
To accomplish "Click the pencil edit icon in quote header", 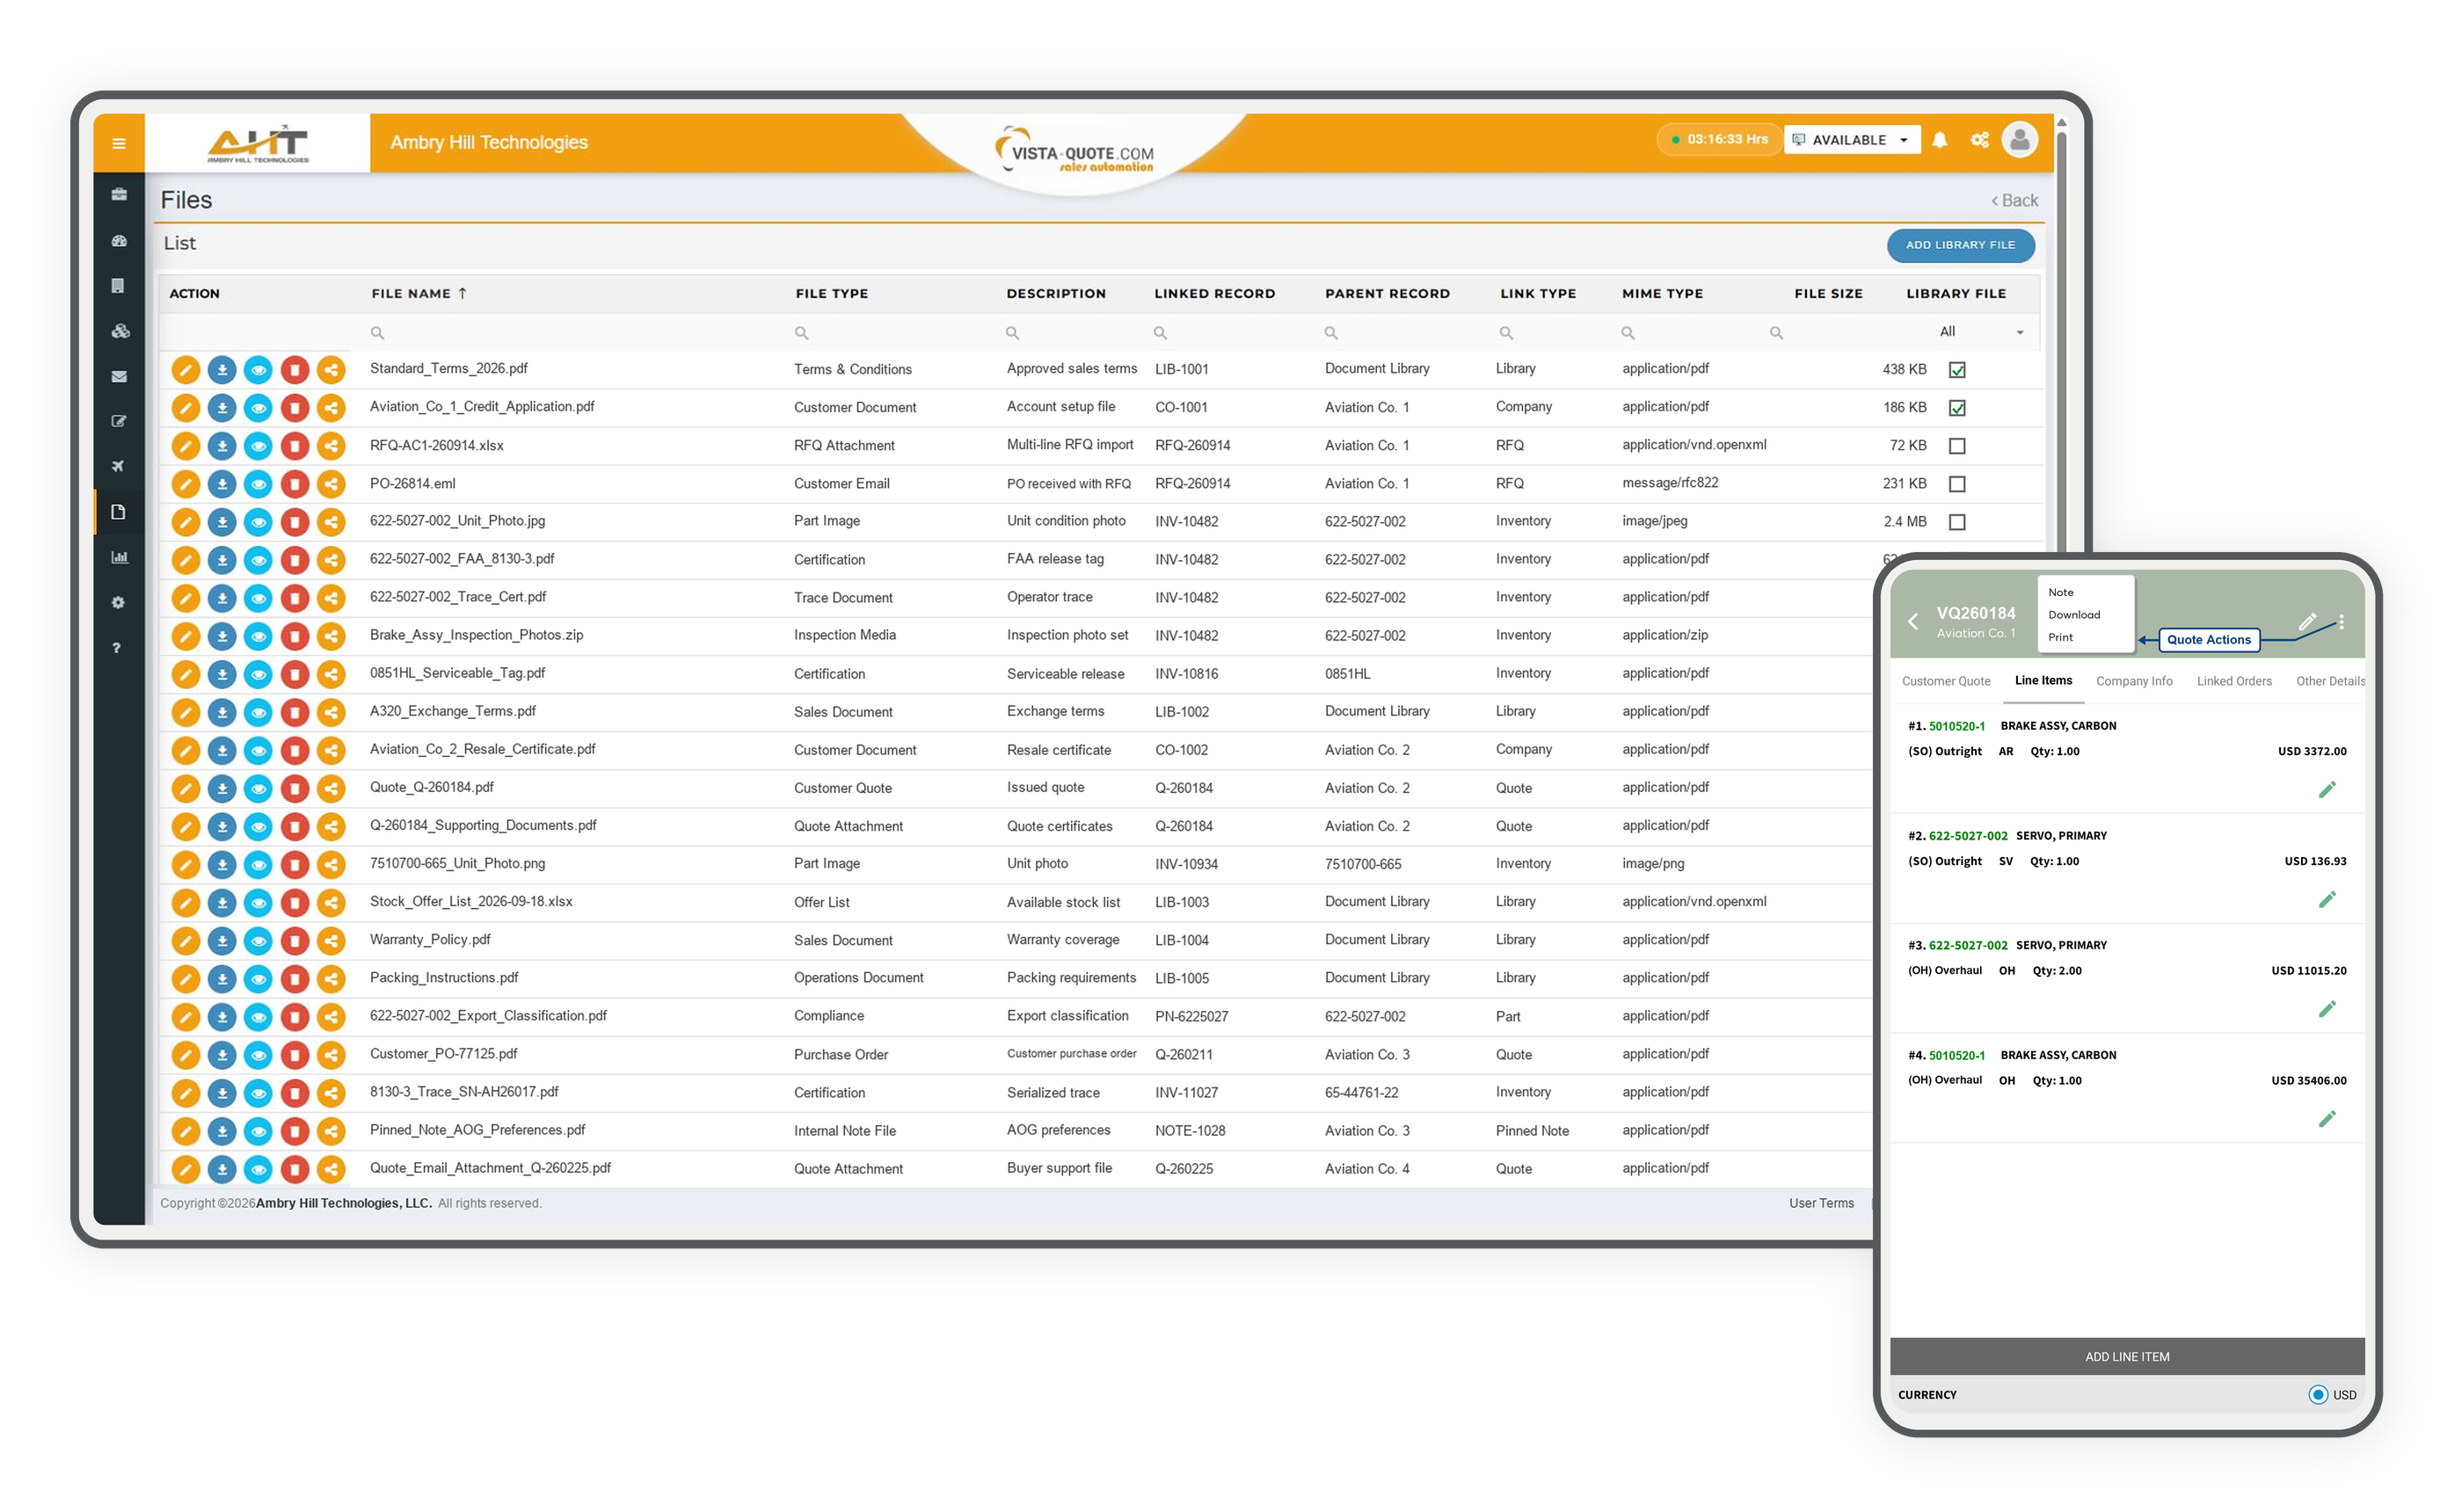I will 2307,621.
